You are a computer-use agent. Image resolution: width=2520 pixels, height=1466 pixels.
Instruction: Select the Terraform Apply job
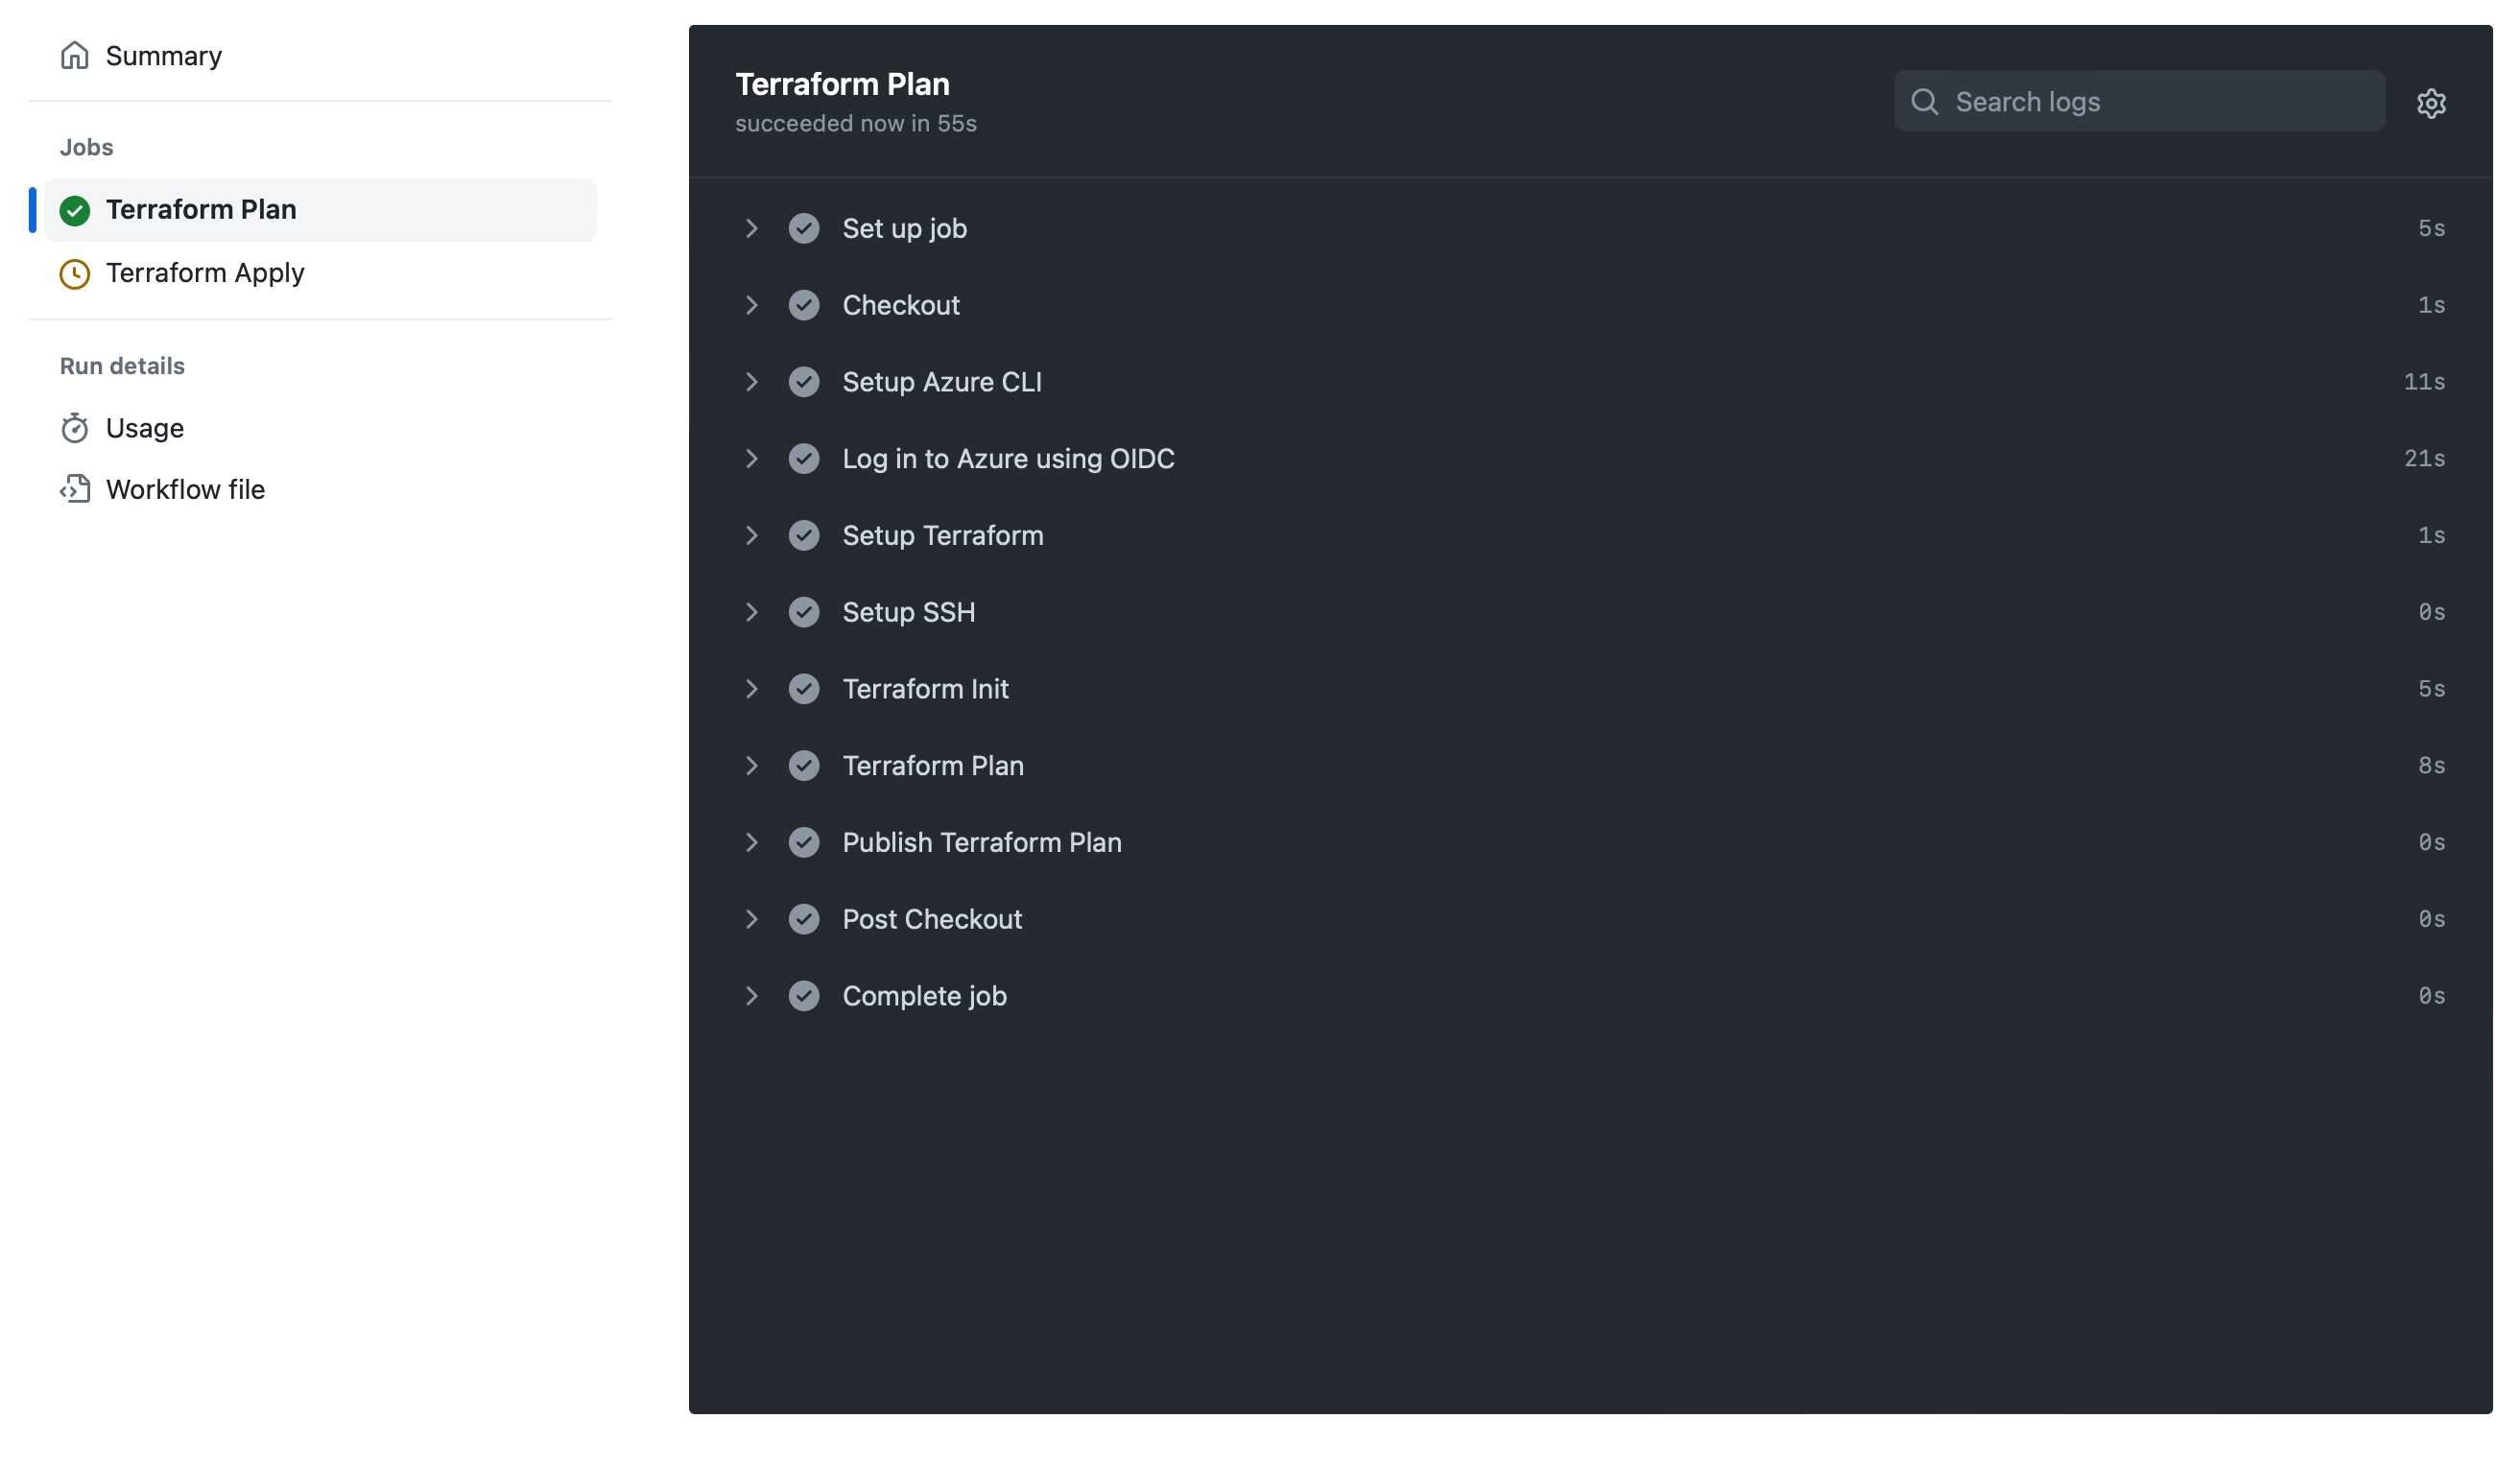coord(204,274)
